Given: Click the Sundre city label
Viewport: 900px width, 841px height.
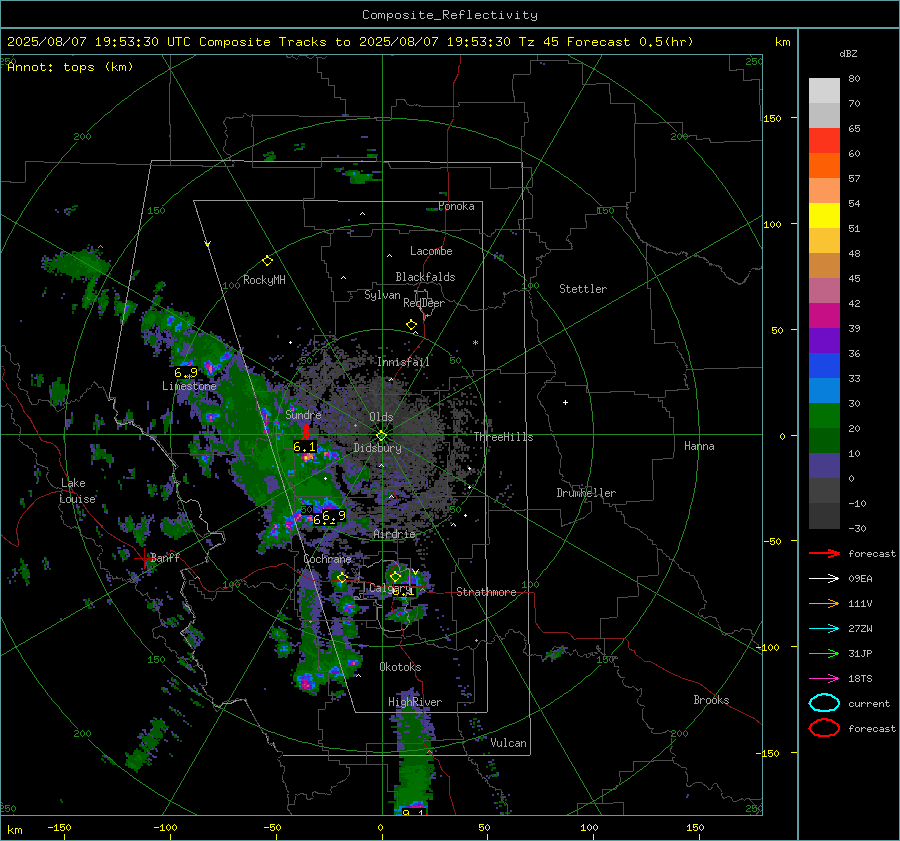Looking at the screenshot, I should pos(303,414).
